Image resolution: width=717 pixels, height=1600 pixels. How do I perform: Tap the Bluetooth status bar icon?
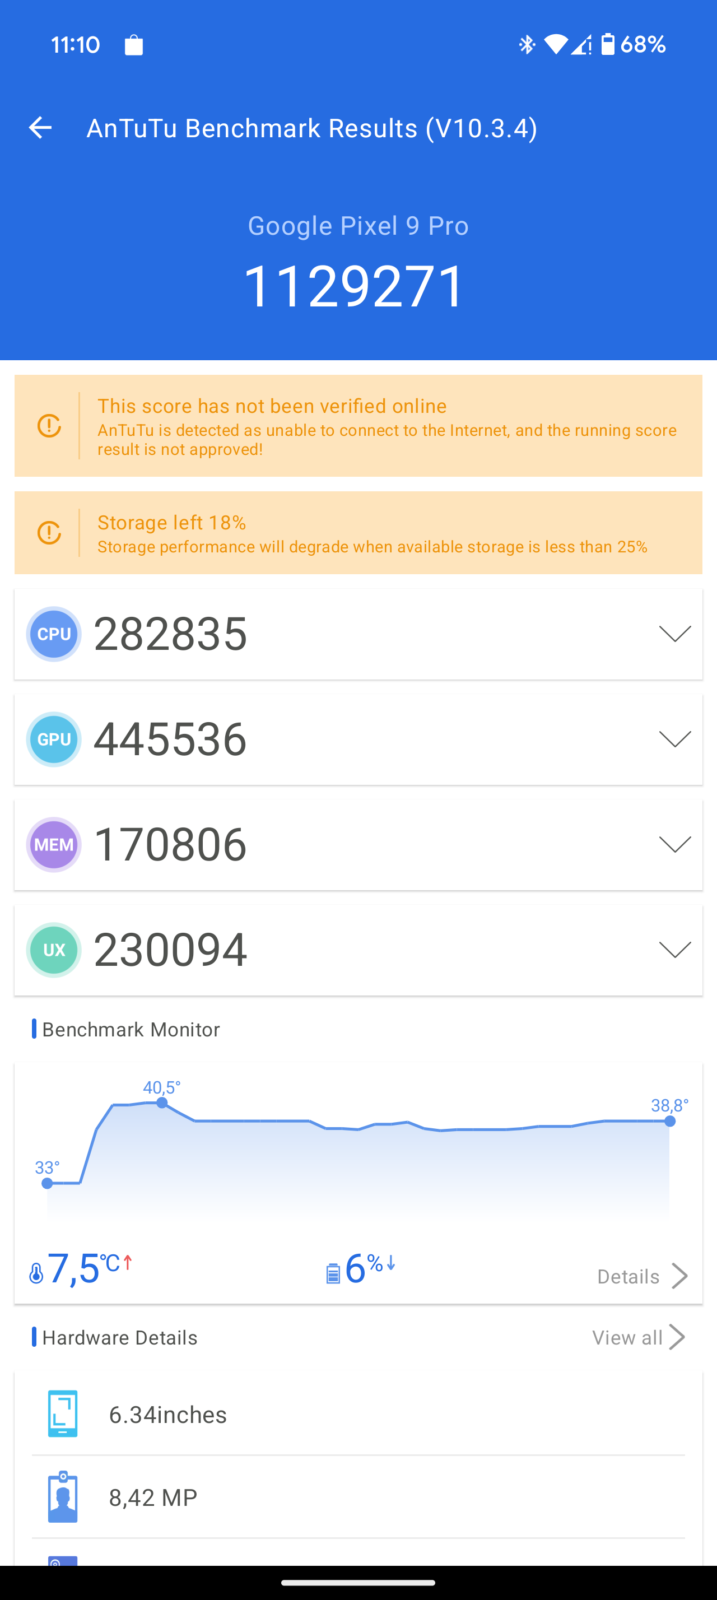point(526,45)
